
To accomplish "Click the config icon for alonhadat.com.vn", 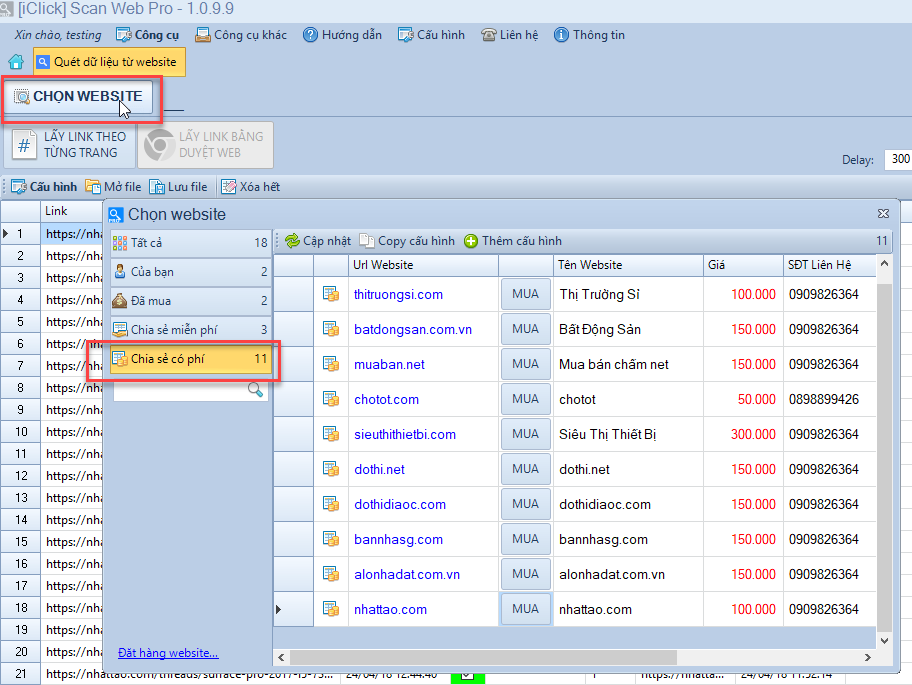I will 331,574.
